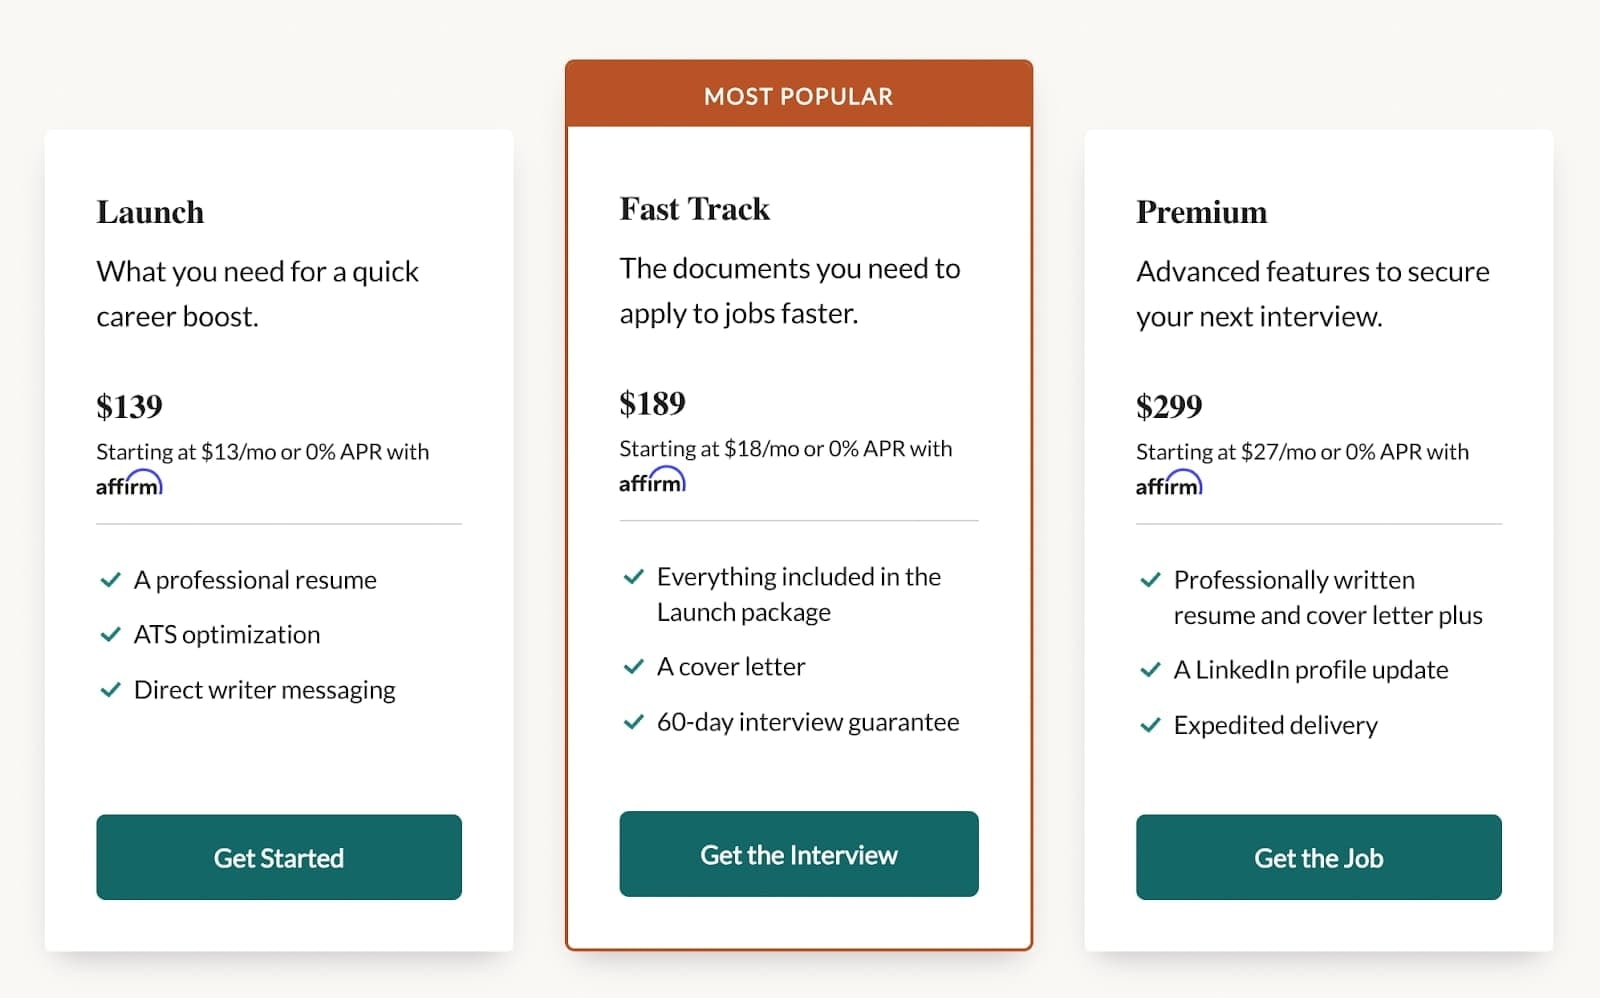Click the Starting at $13/mo financing text
The image size is (1600, 998).
[262, 452]
